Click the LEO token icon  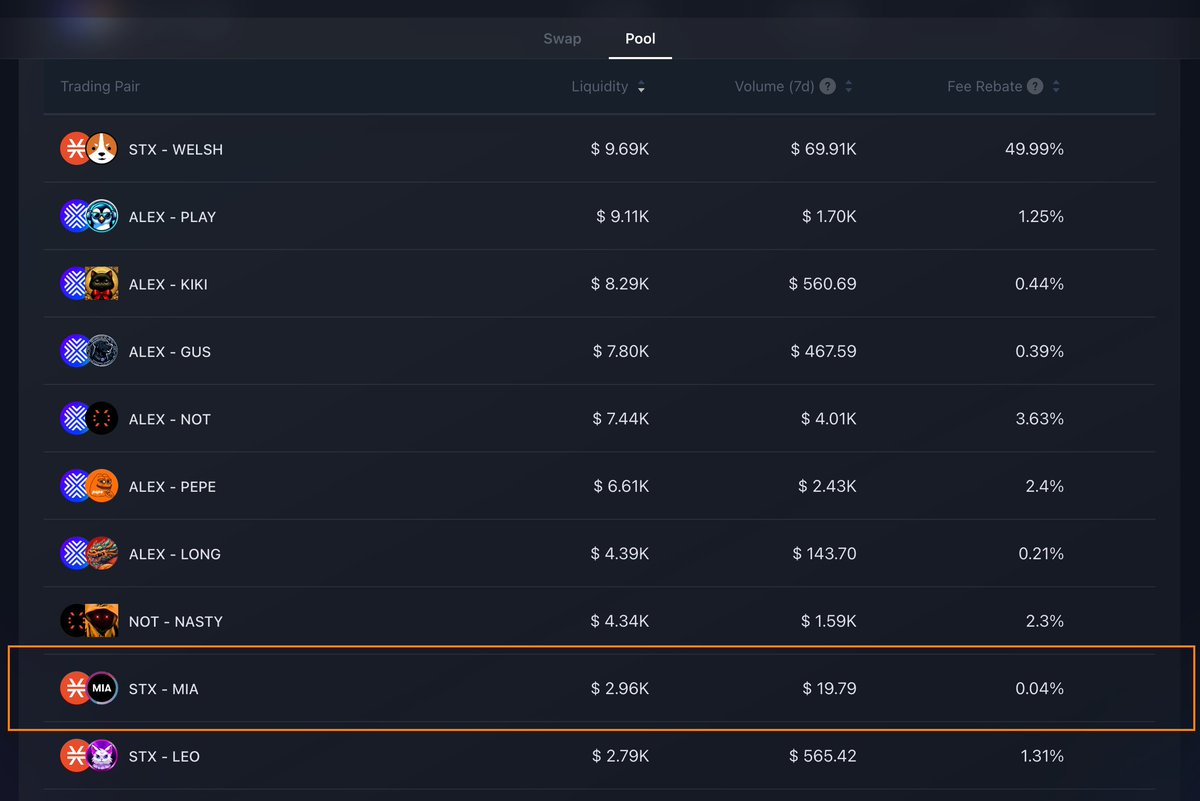102,756
